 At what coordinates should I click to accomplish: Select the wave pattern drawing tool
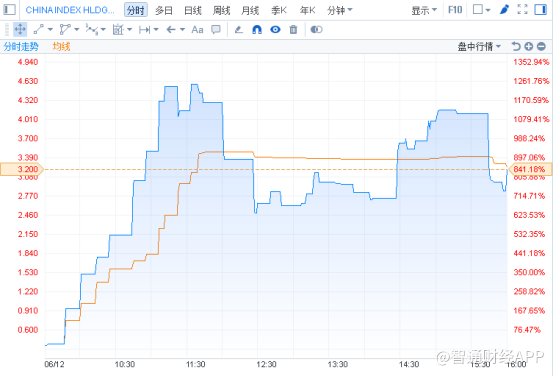coord(92,29)
